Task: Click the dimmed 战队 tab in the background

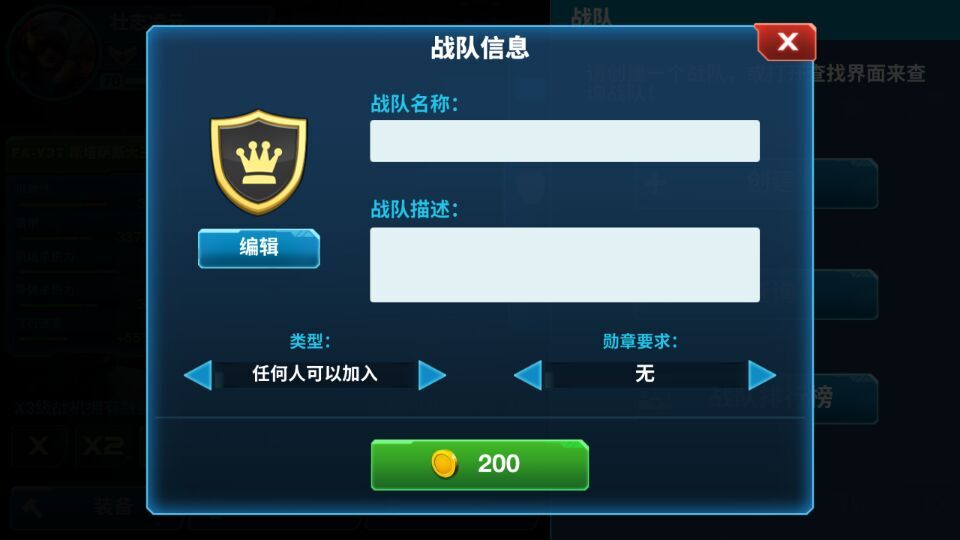Action: point(591,17)
